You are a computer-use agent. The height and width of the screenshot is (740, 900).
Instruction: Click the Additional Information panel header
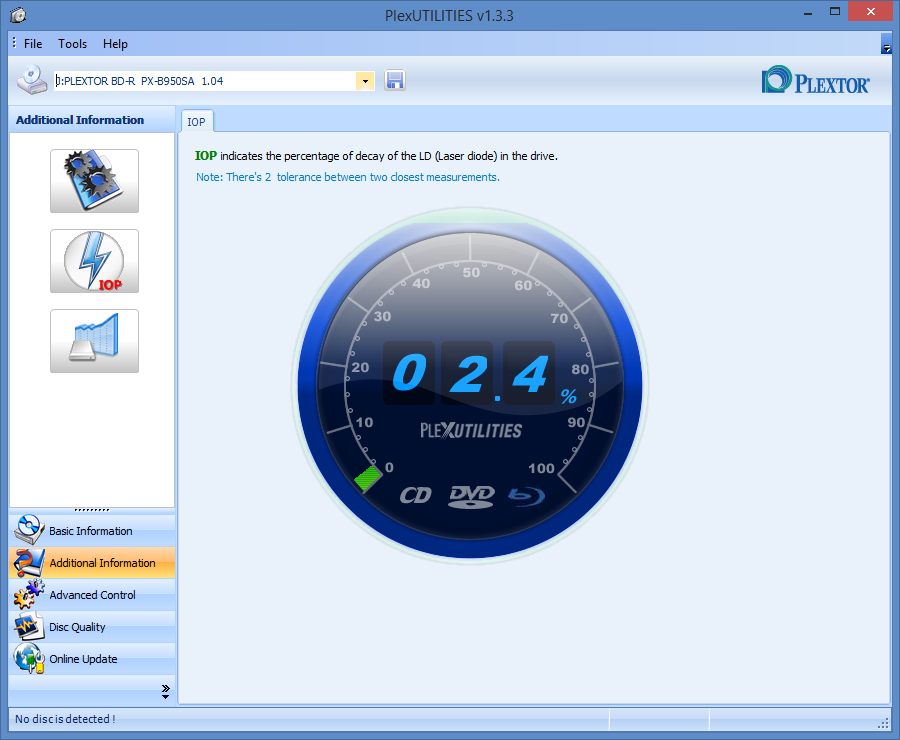pyautogui.click(x=92, y=119)
